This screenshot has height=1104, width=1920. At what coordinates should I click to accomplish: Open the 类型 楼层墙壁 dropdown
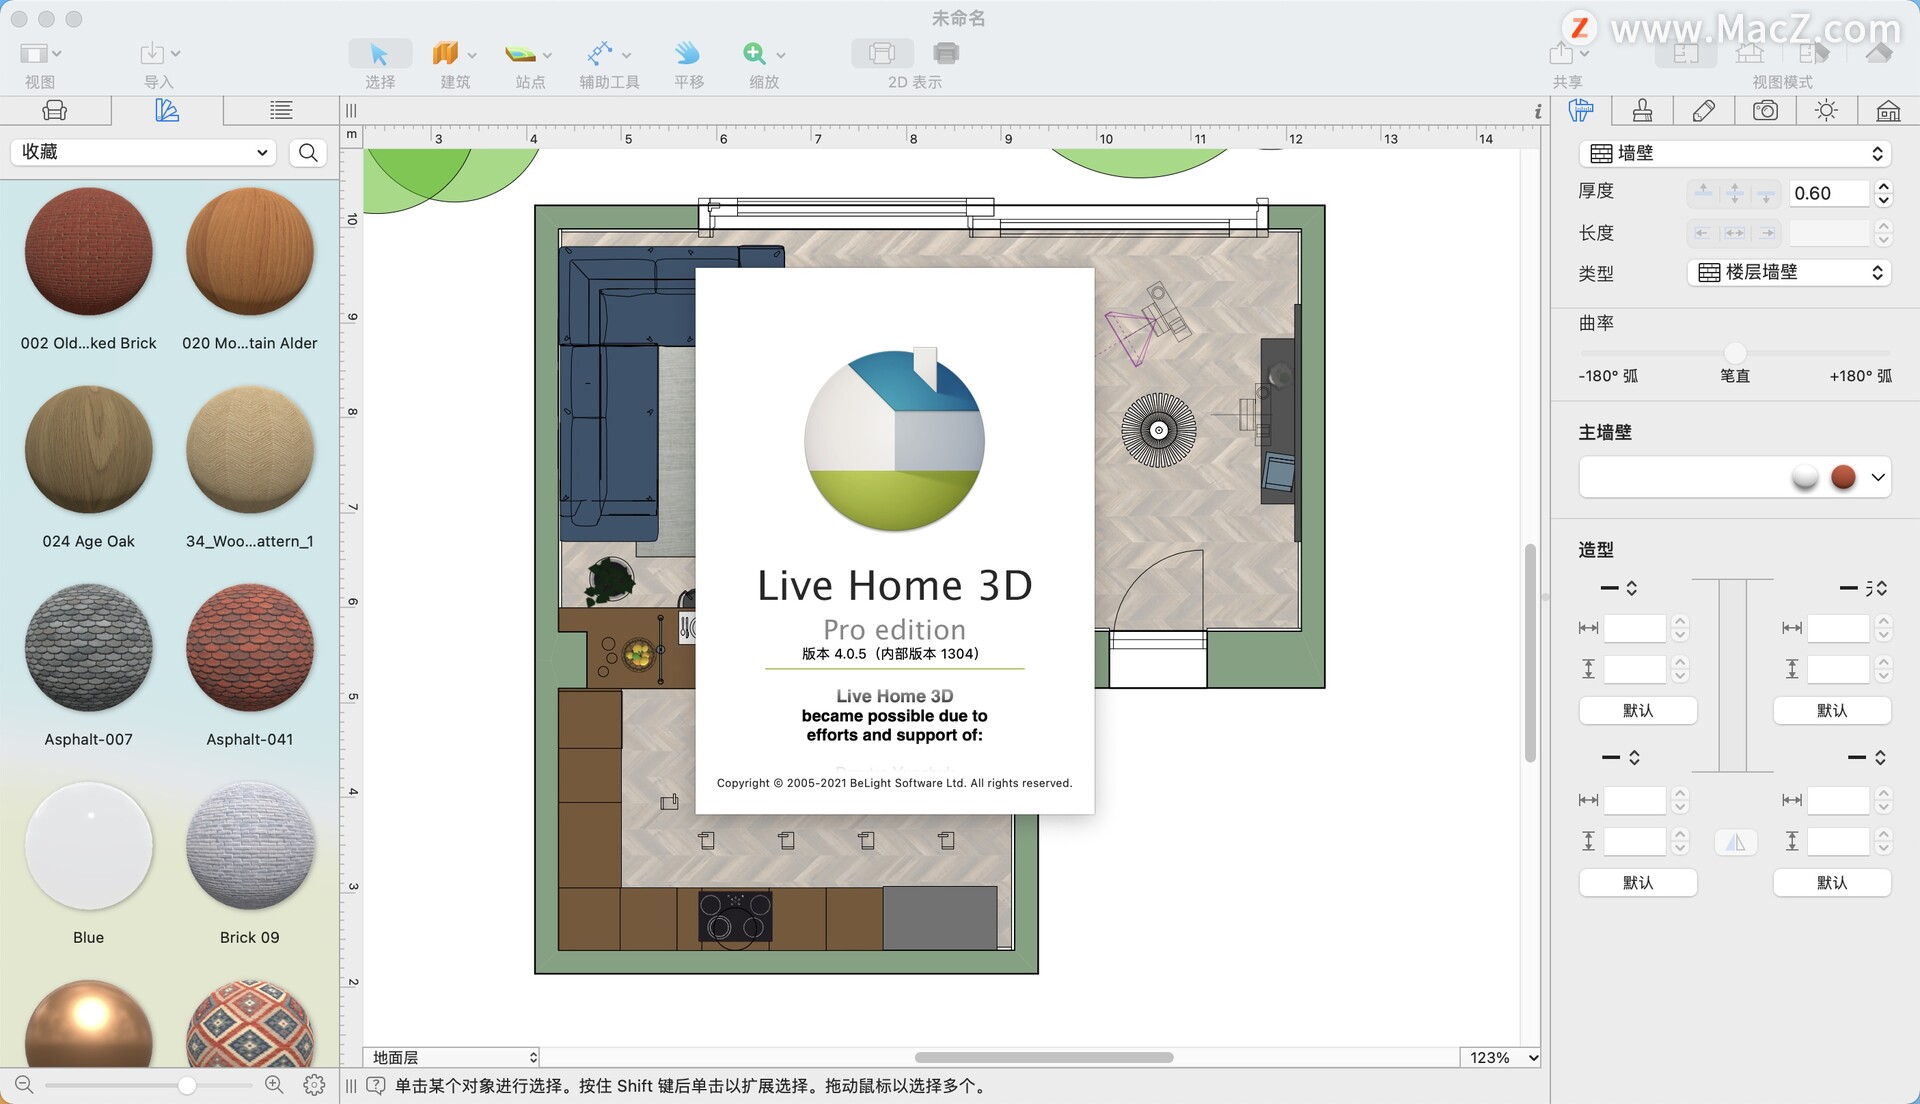click(1789, 272)
